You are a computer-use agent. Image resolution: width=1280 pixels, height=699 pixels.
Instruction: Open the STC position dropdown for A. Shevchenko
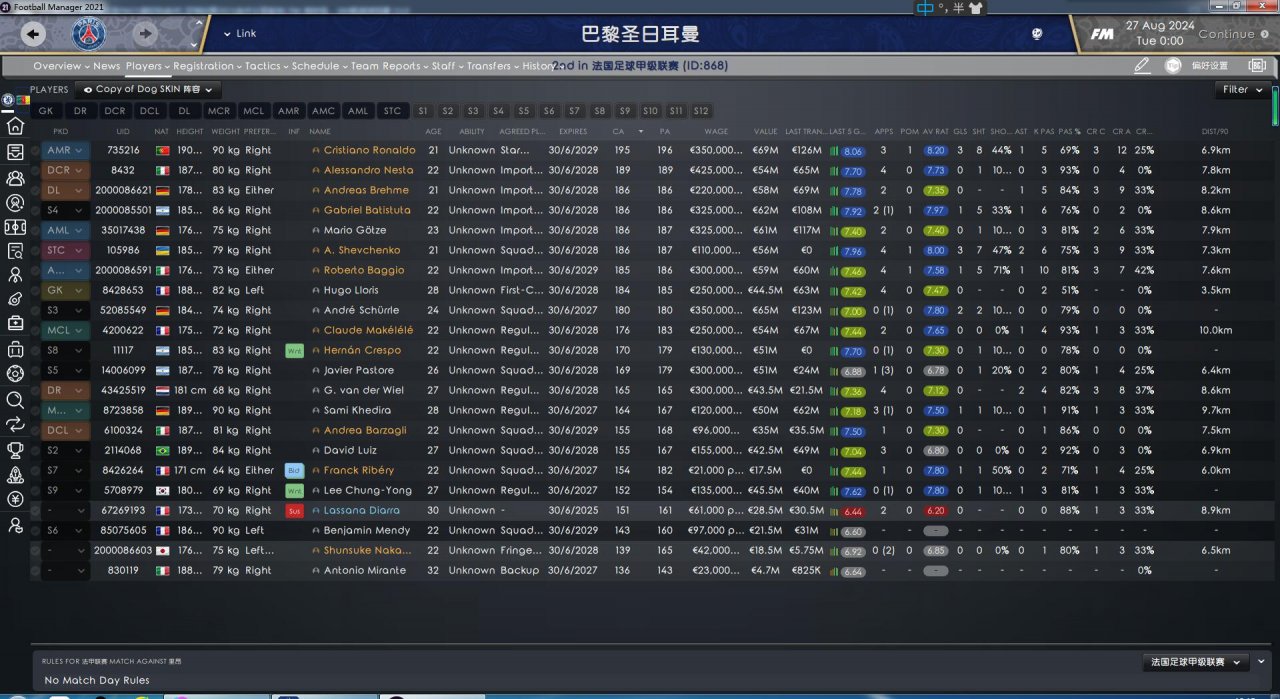[x=66, y=250]
